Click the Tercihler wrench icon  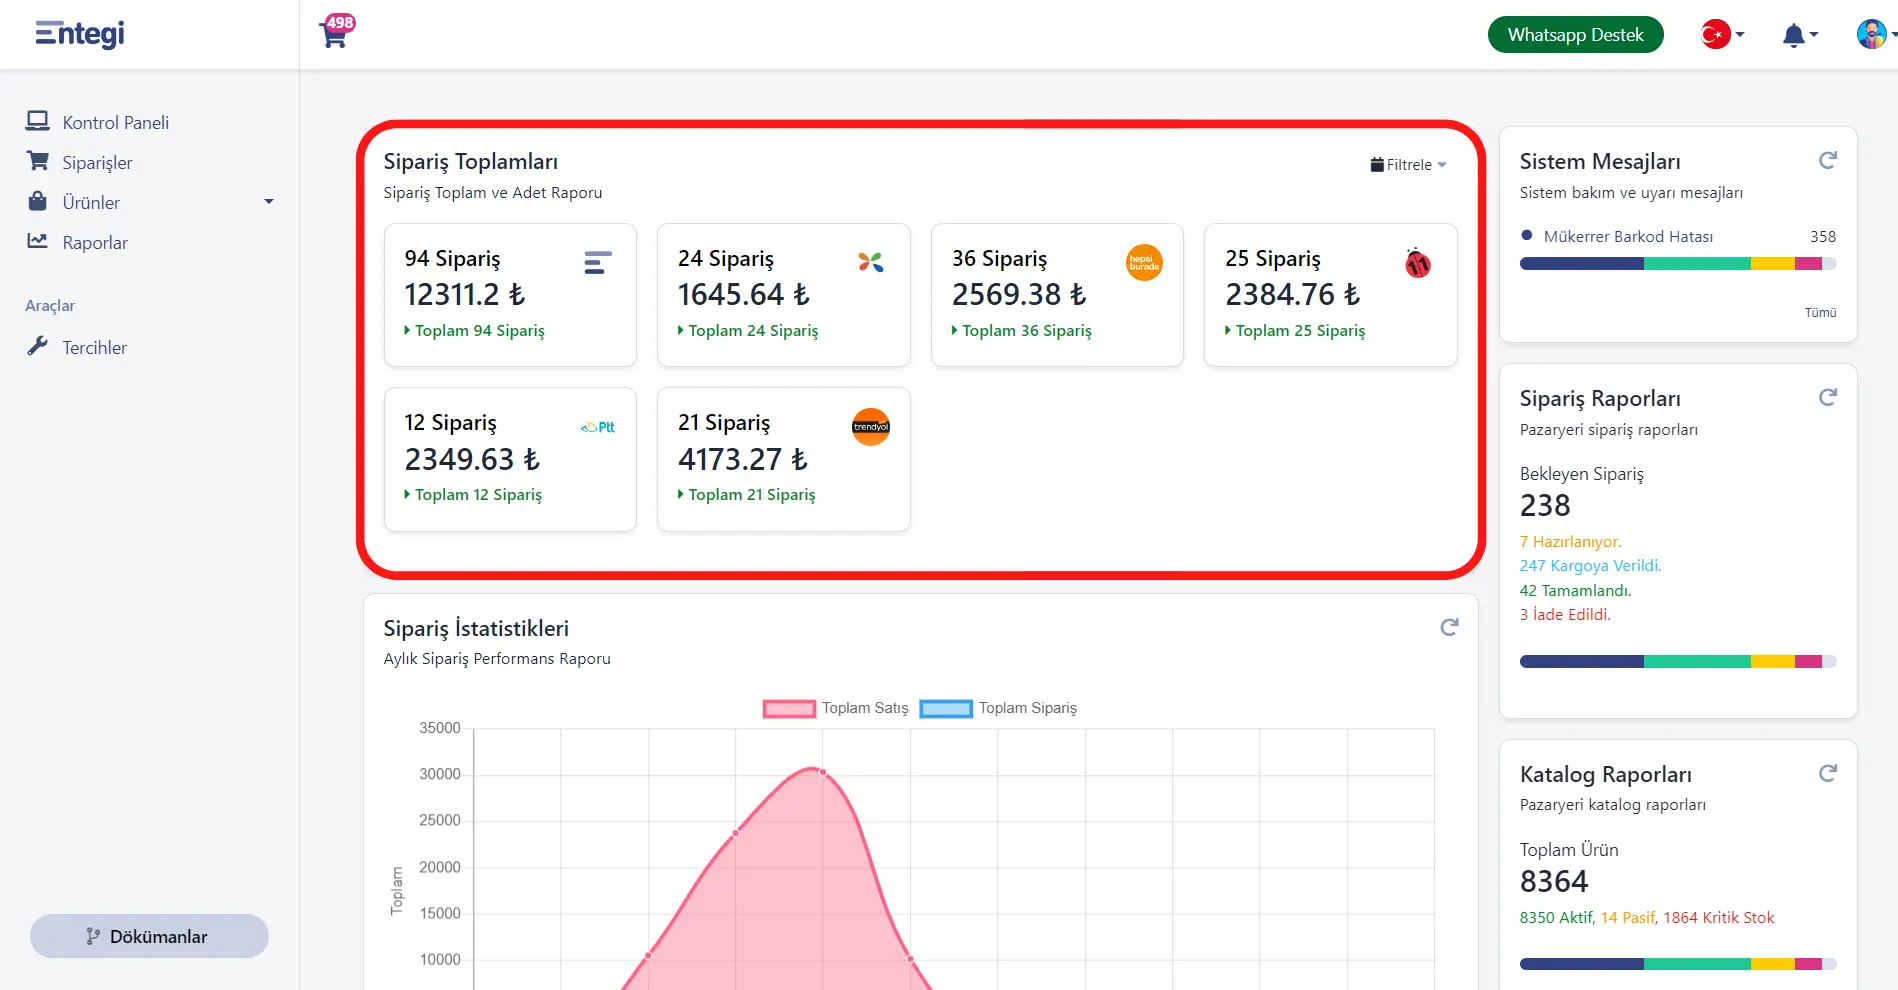37,346
